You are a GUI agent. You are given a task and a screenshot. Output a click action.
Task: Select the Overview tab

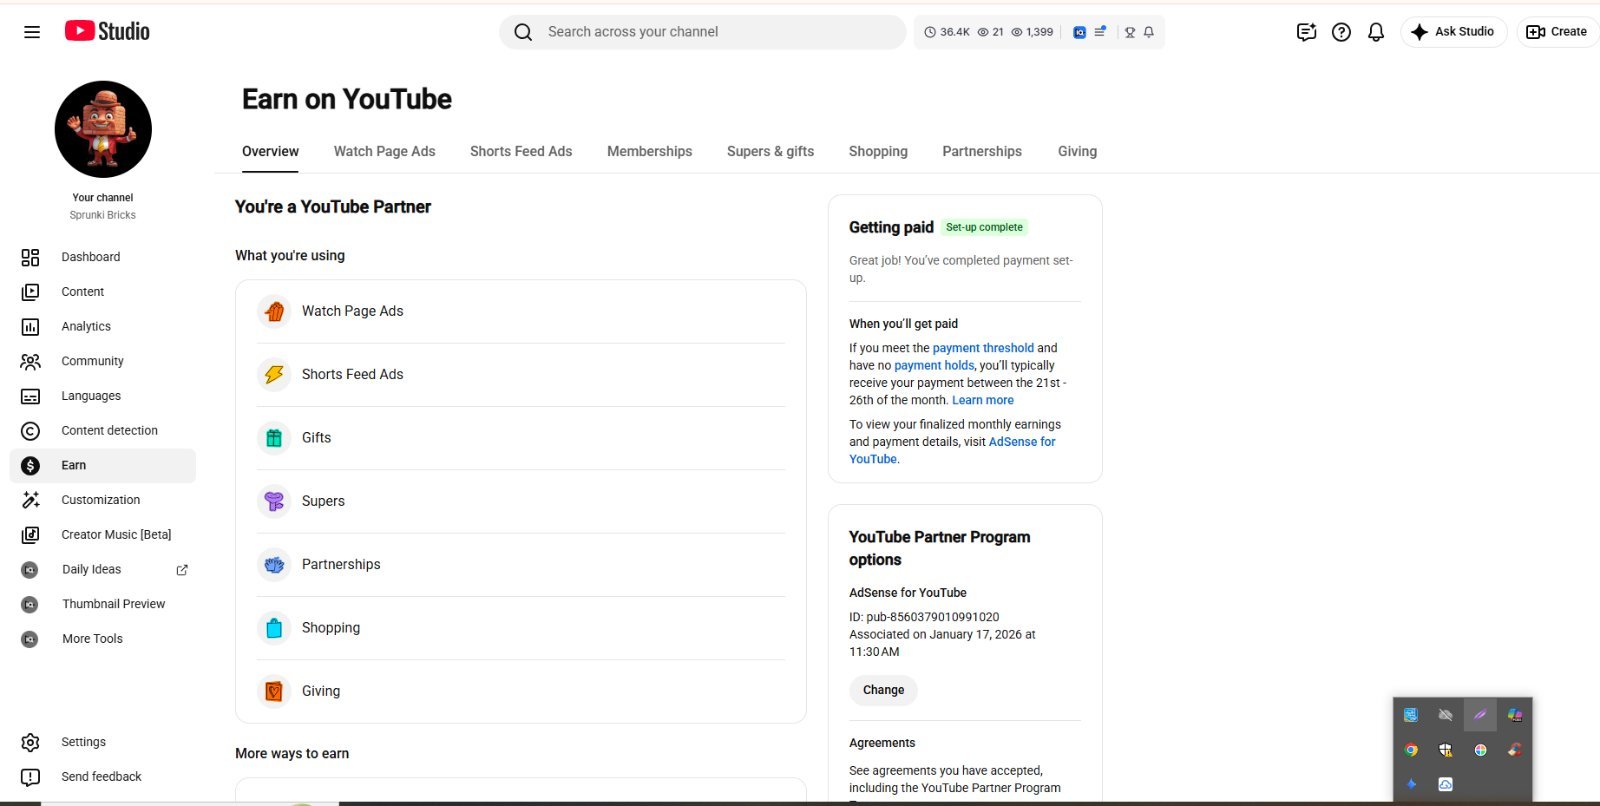point(270,151)
